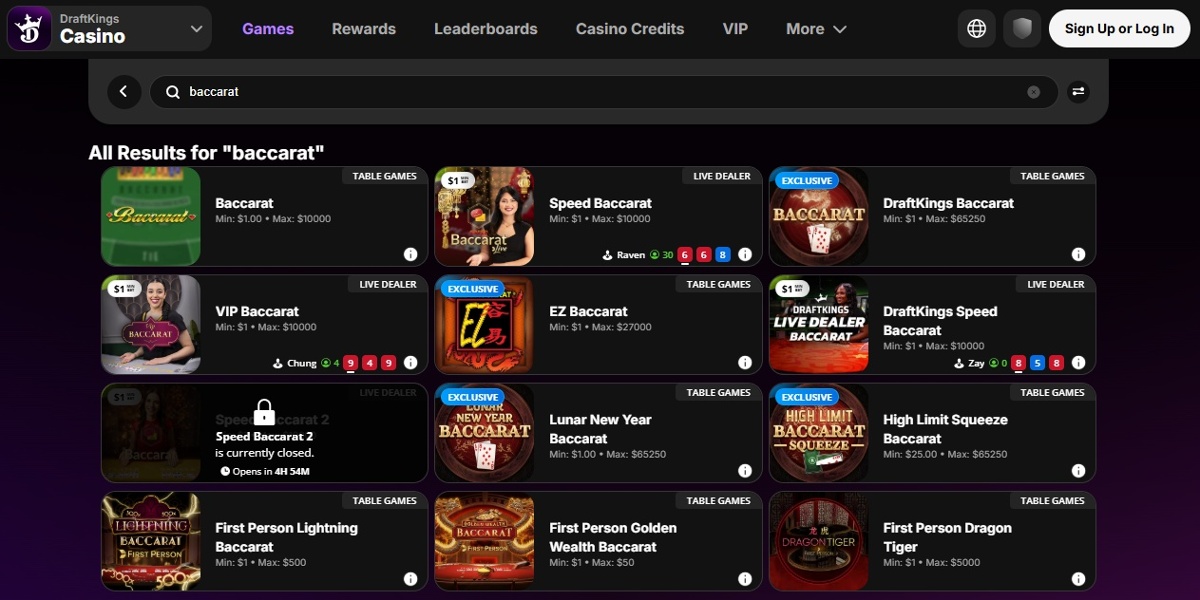Click dealer name Raven on Speed Baccarat
1200x600 pixels.
pos(631,255)
